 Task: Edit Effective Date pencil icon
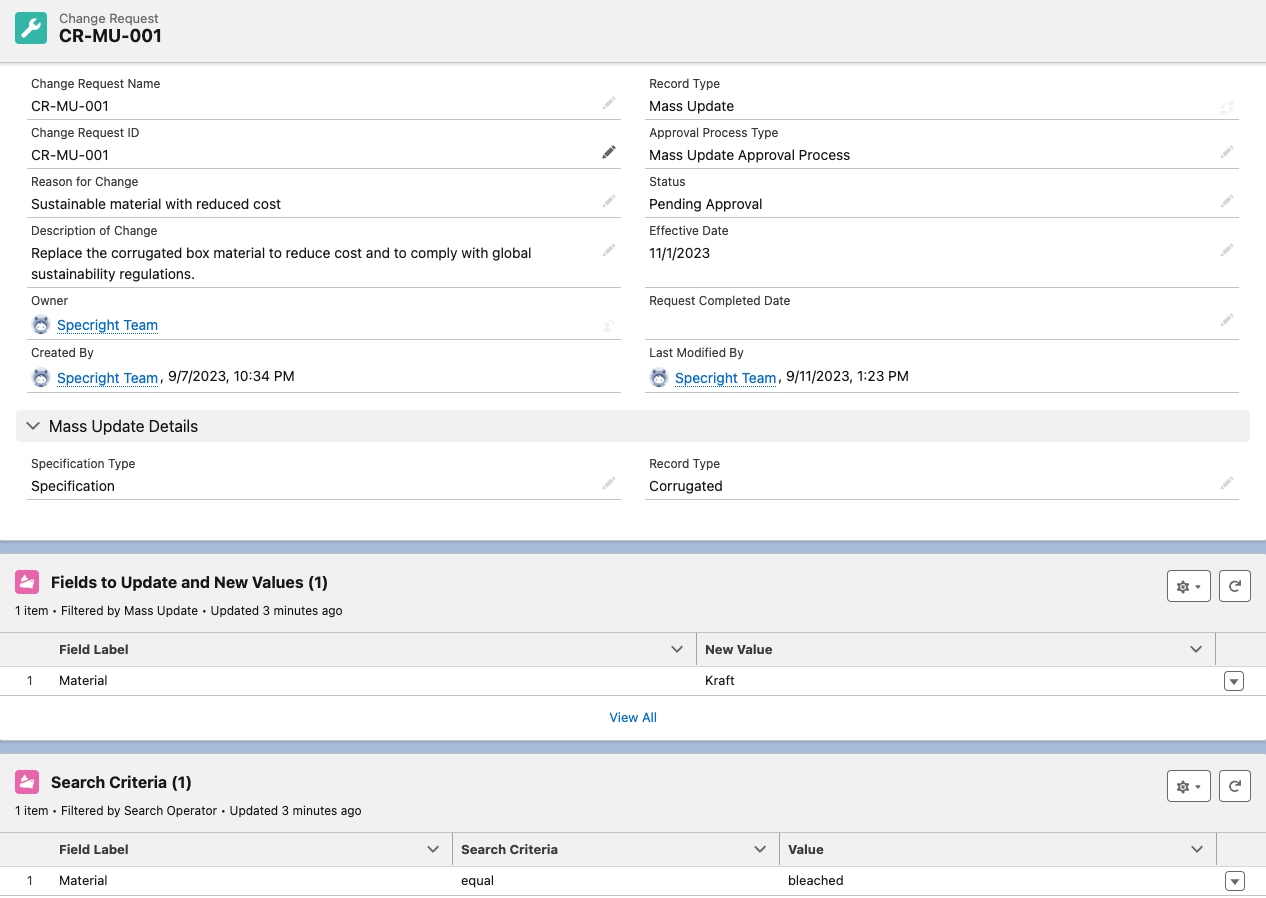[x=1227, y=251]
